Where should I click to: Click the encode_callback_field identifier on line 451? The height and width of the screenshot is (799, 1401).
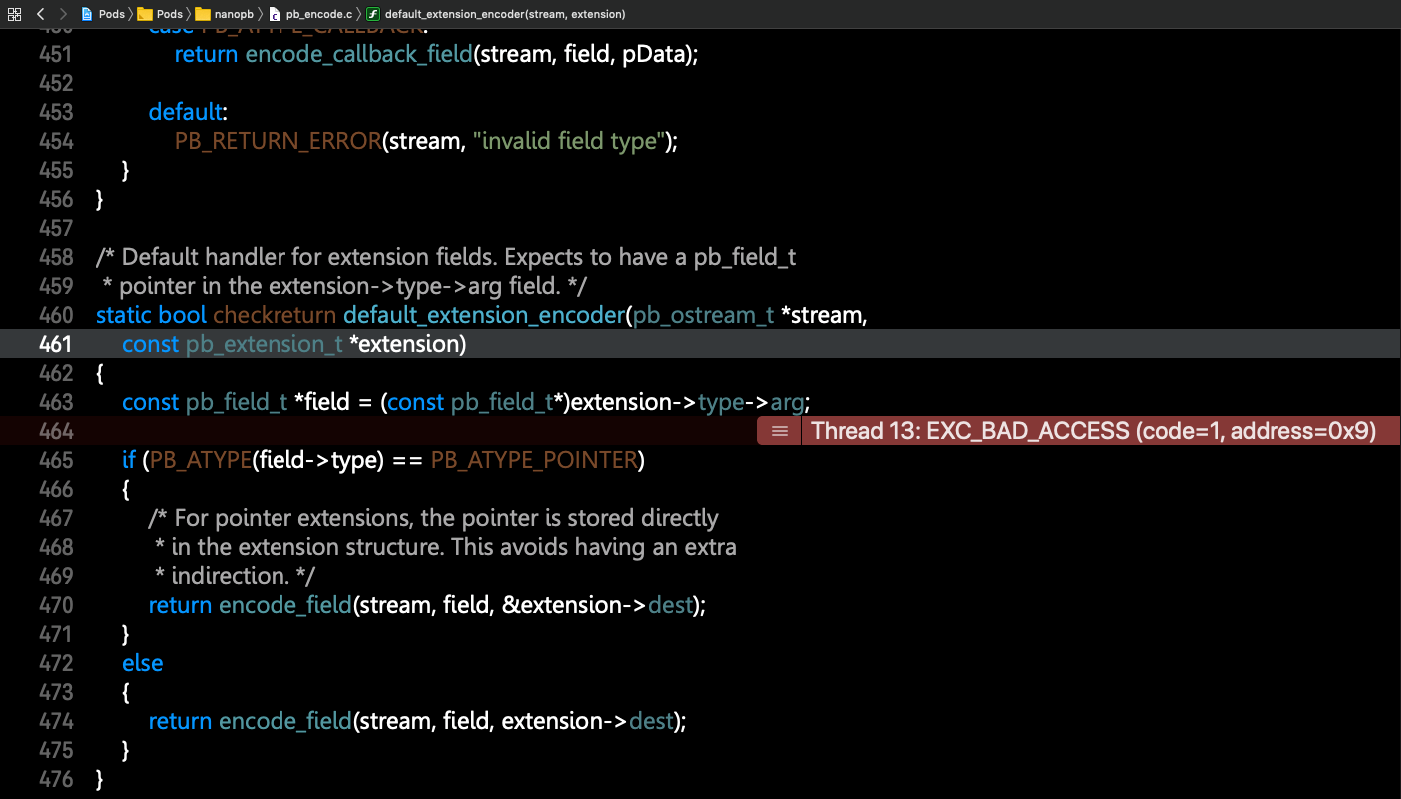(x=359, y=54)
